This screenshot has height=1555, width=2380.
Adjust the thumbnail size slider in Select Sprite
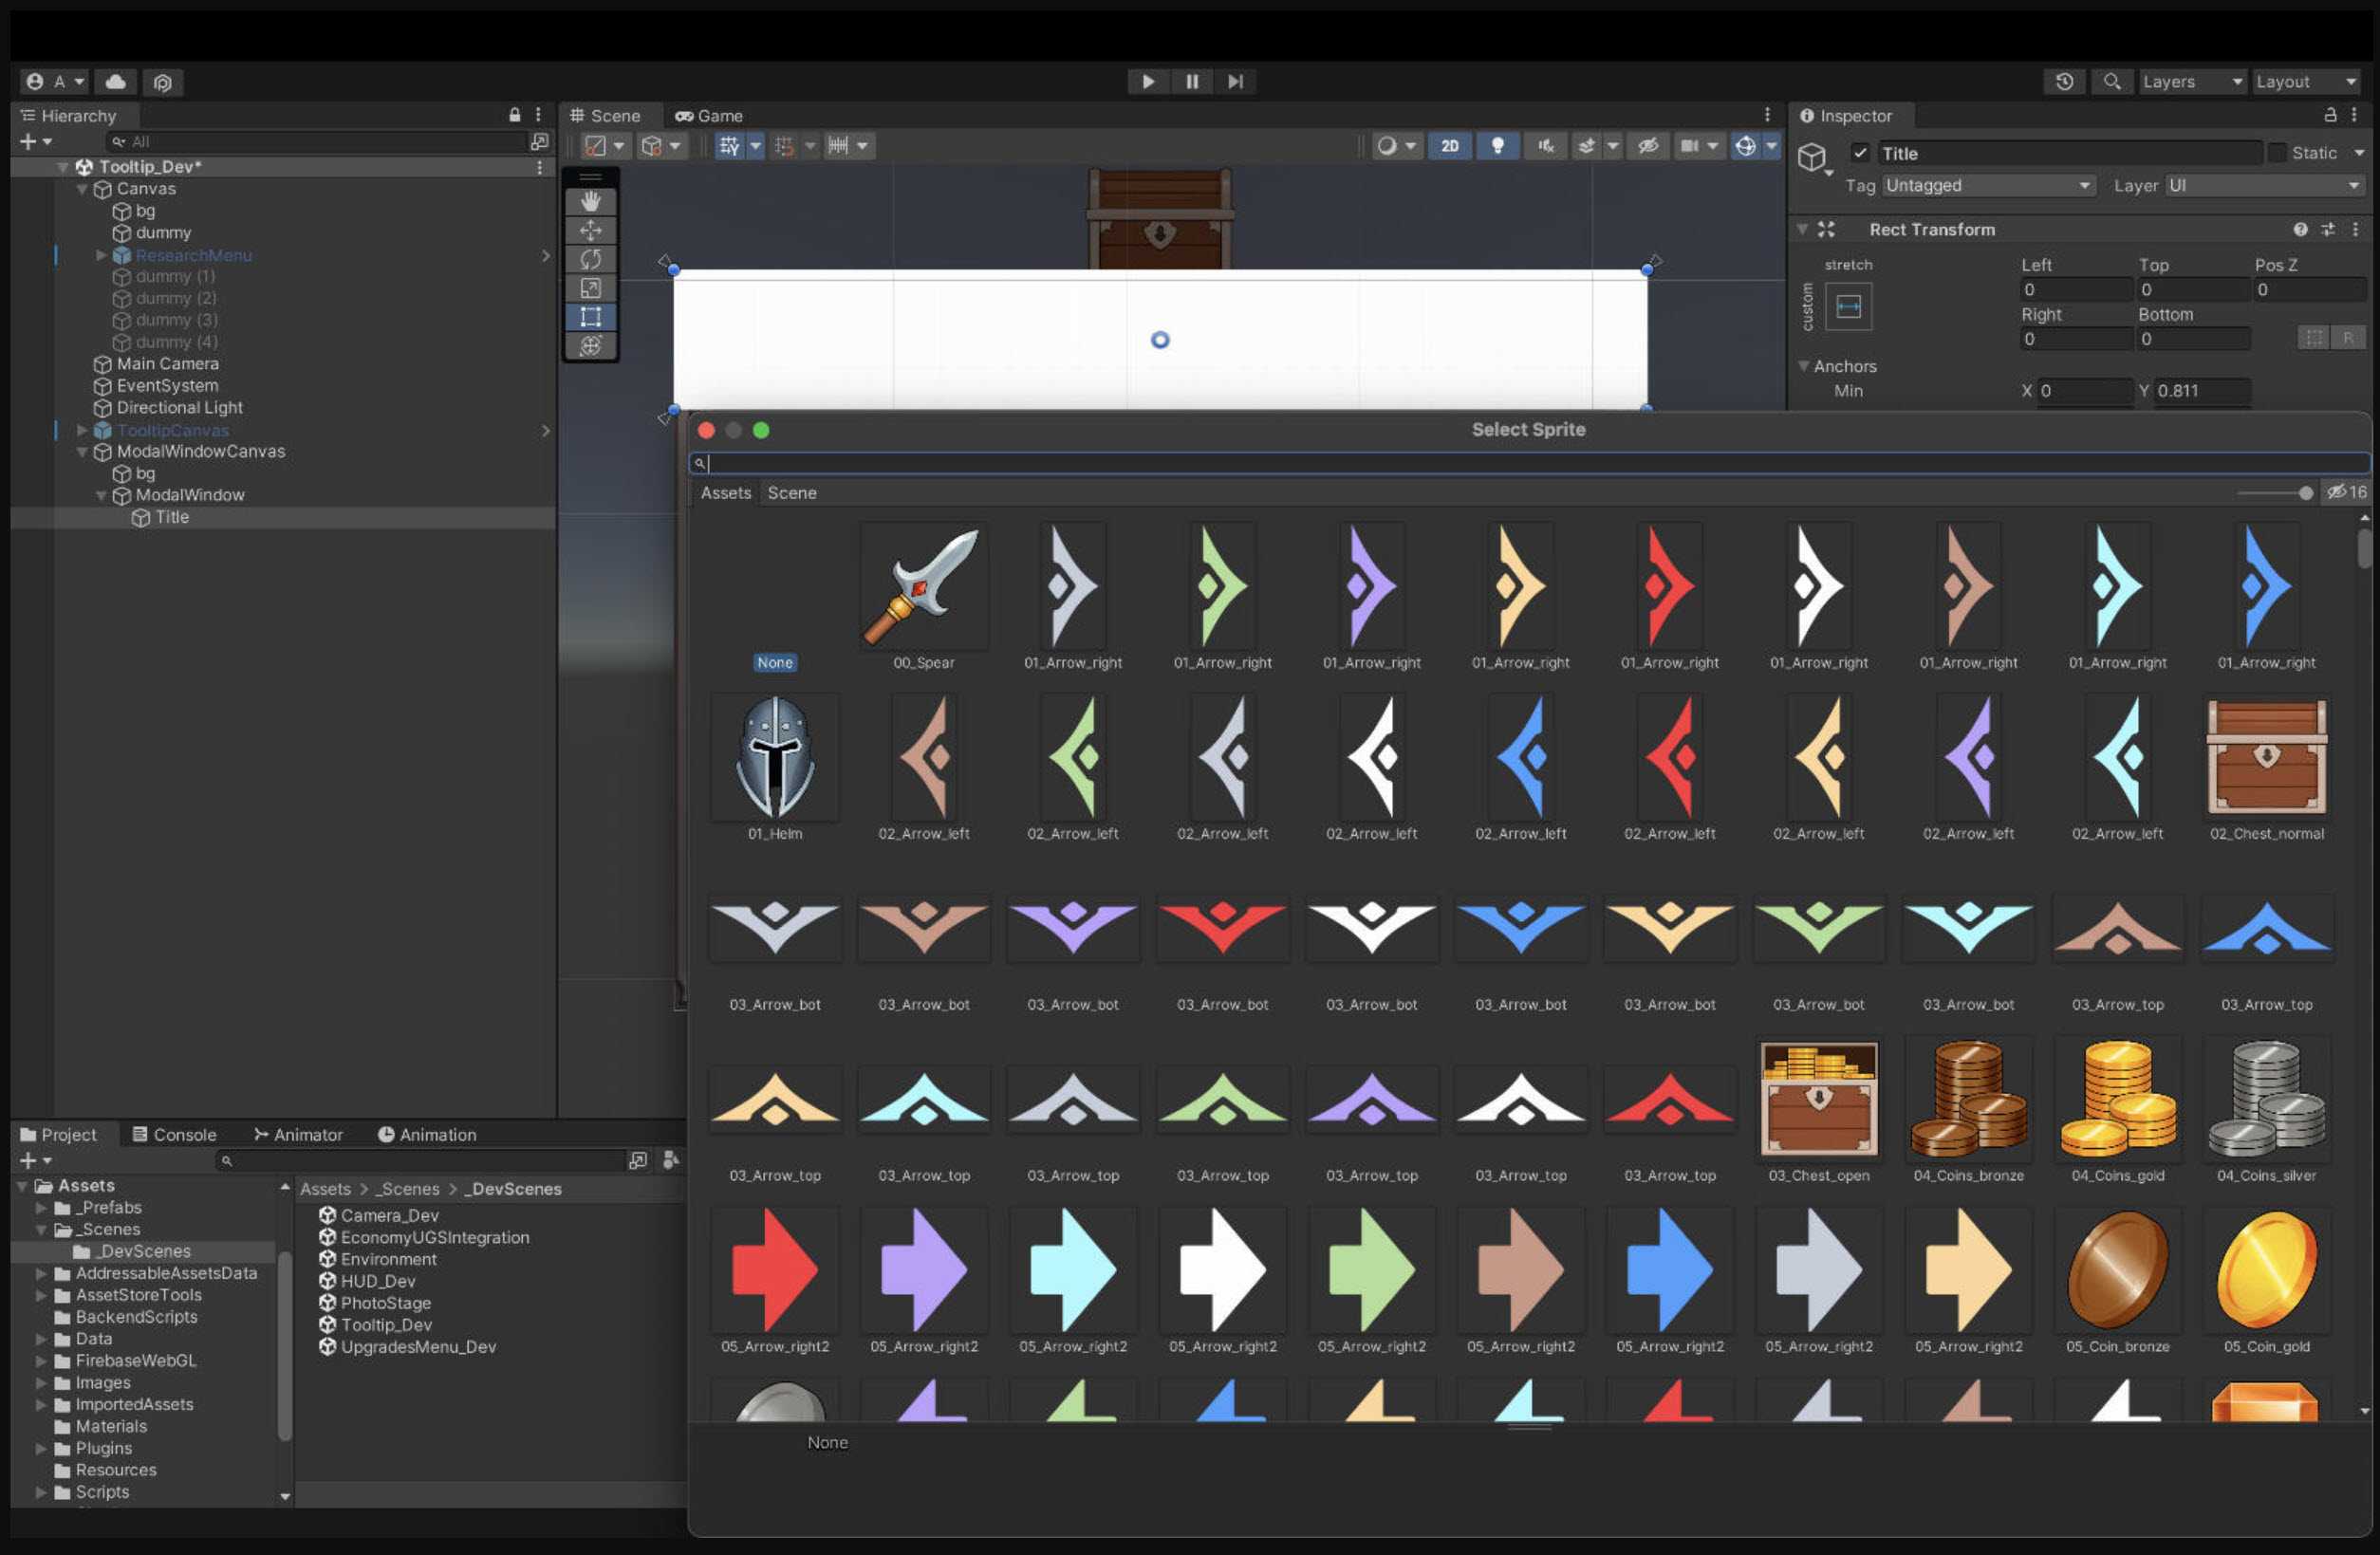pyautogui.click(x=2275, y=493)
